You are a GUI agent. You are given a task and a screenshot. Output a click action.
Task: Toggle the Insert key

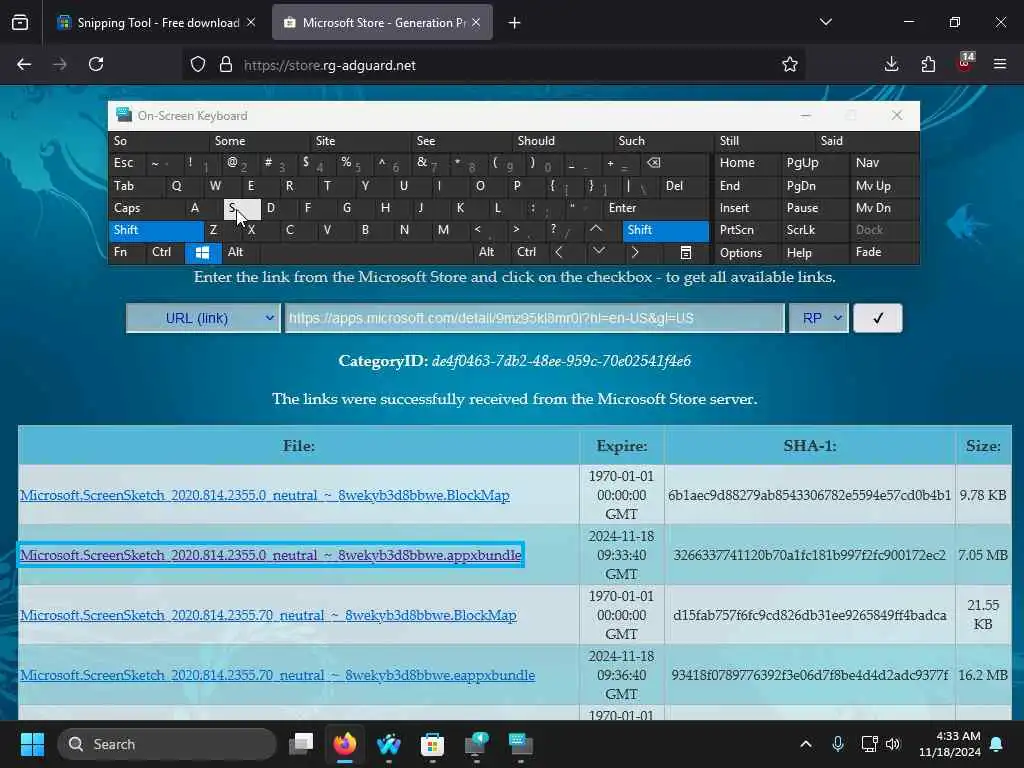747,208
